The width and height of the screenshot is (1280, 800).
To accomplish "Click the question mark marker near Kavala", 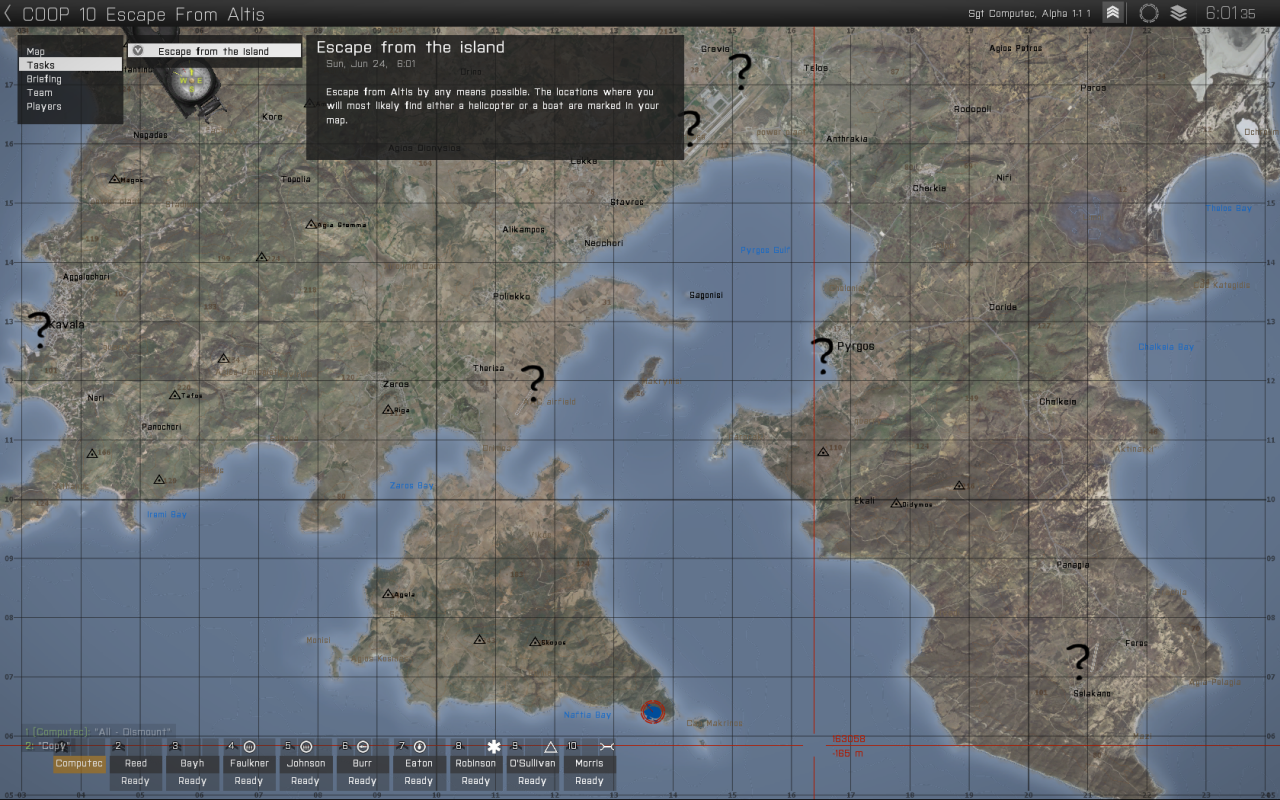I will click(40, 330).
